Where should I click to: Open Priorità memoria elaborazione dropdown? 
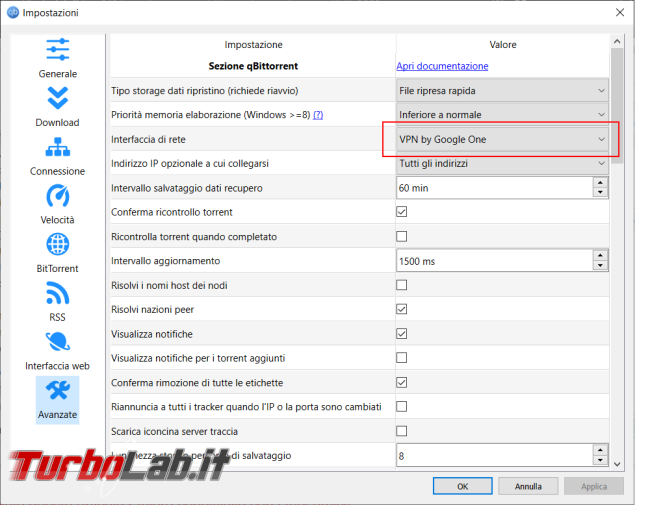pos(502,115)
